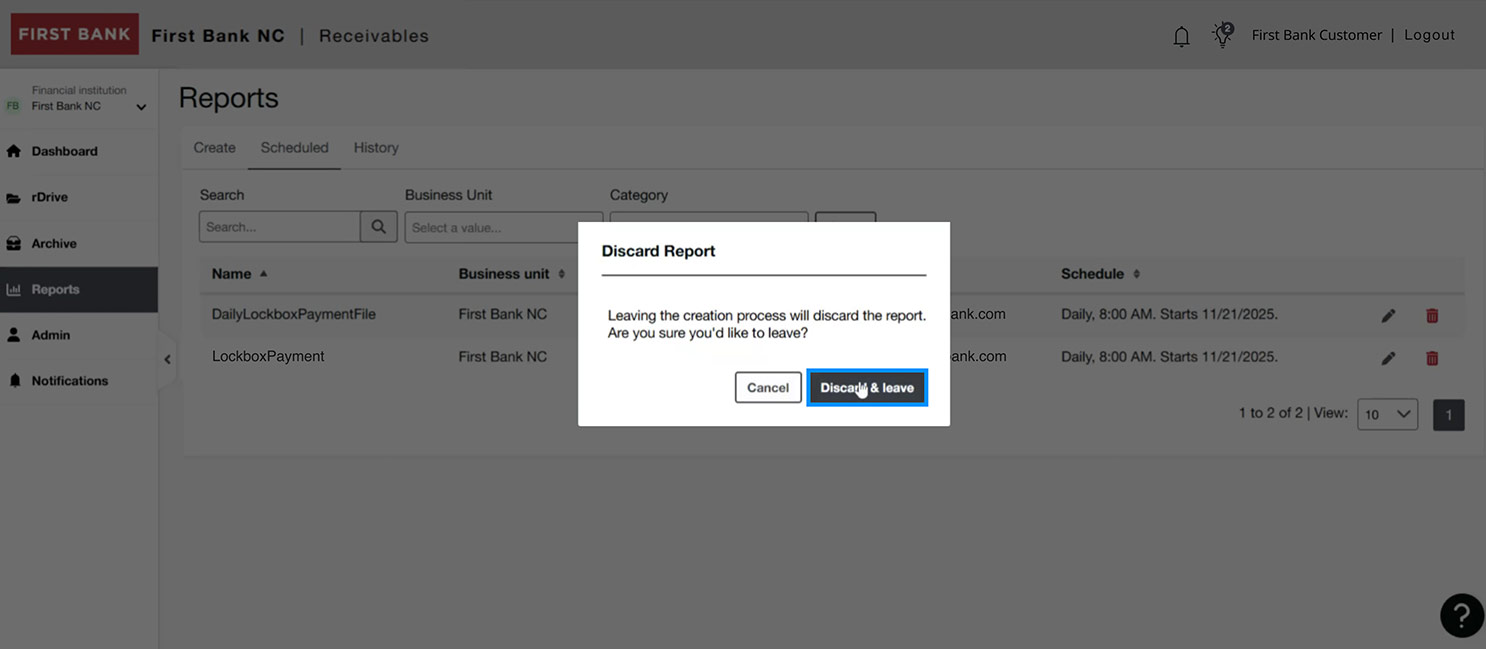1486x649 pixels.
Task: Click the lightbulb icon with badge 2
Action: tap(1222, 35)
